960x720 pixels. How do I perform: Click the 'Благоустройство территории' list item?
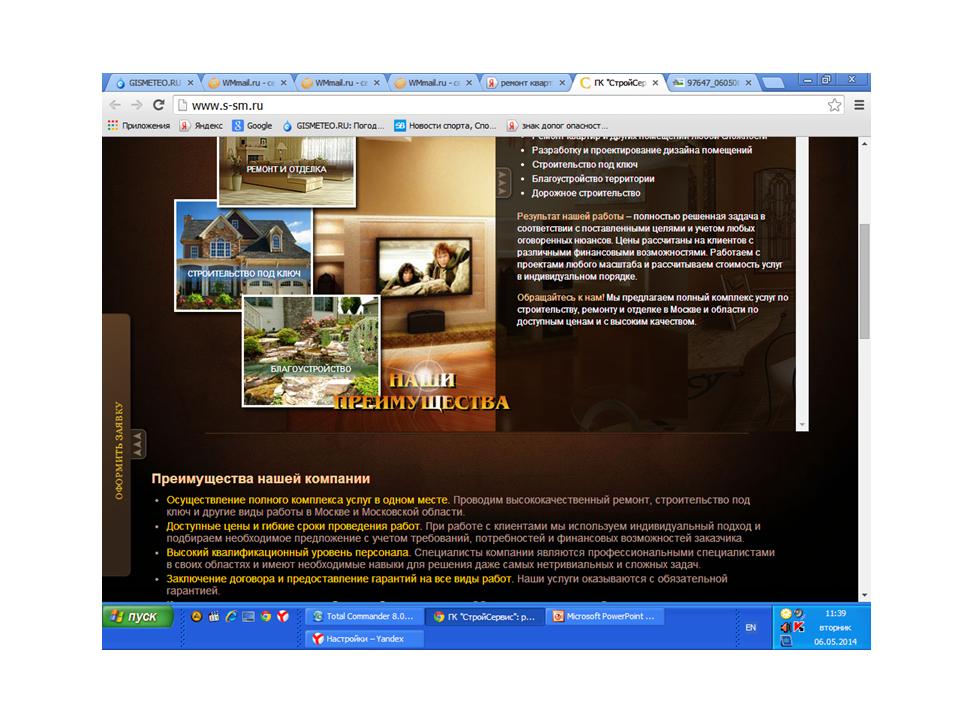[593, 179]
